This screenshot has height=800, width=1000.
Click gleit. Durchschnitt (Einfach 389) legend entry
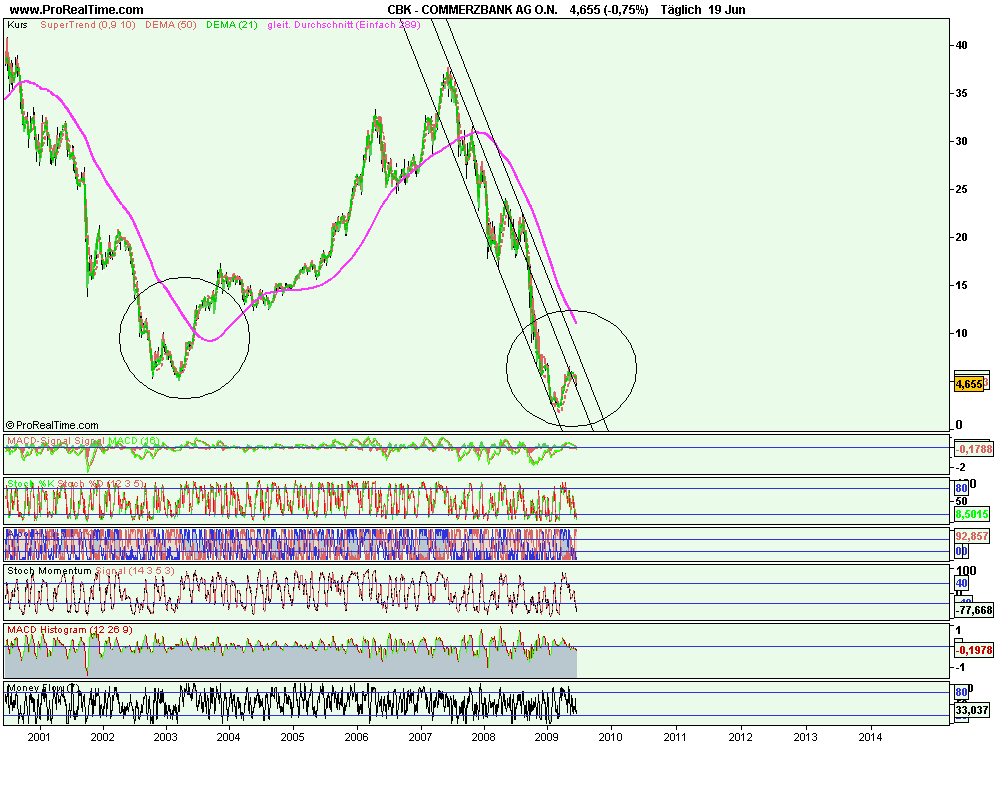coord(344,25)
